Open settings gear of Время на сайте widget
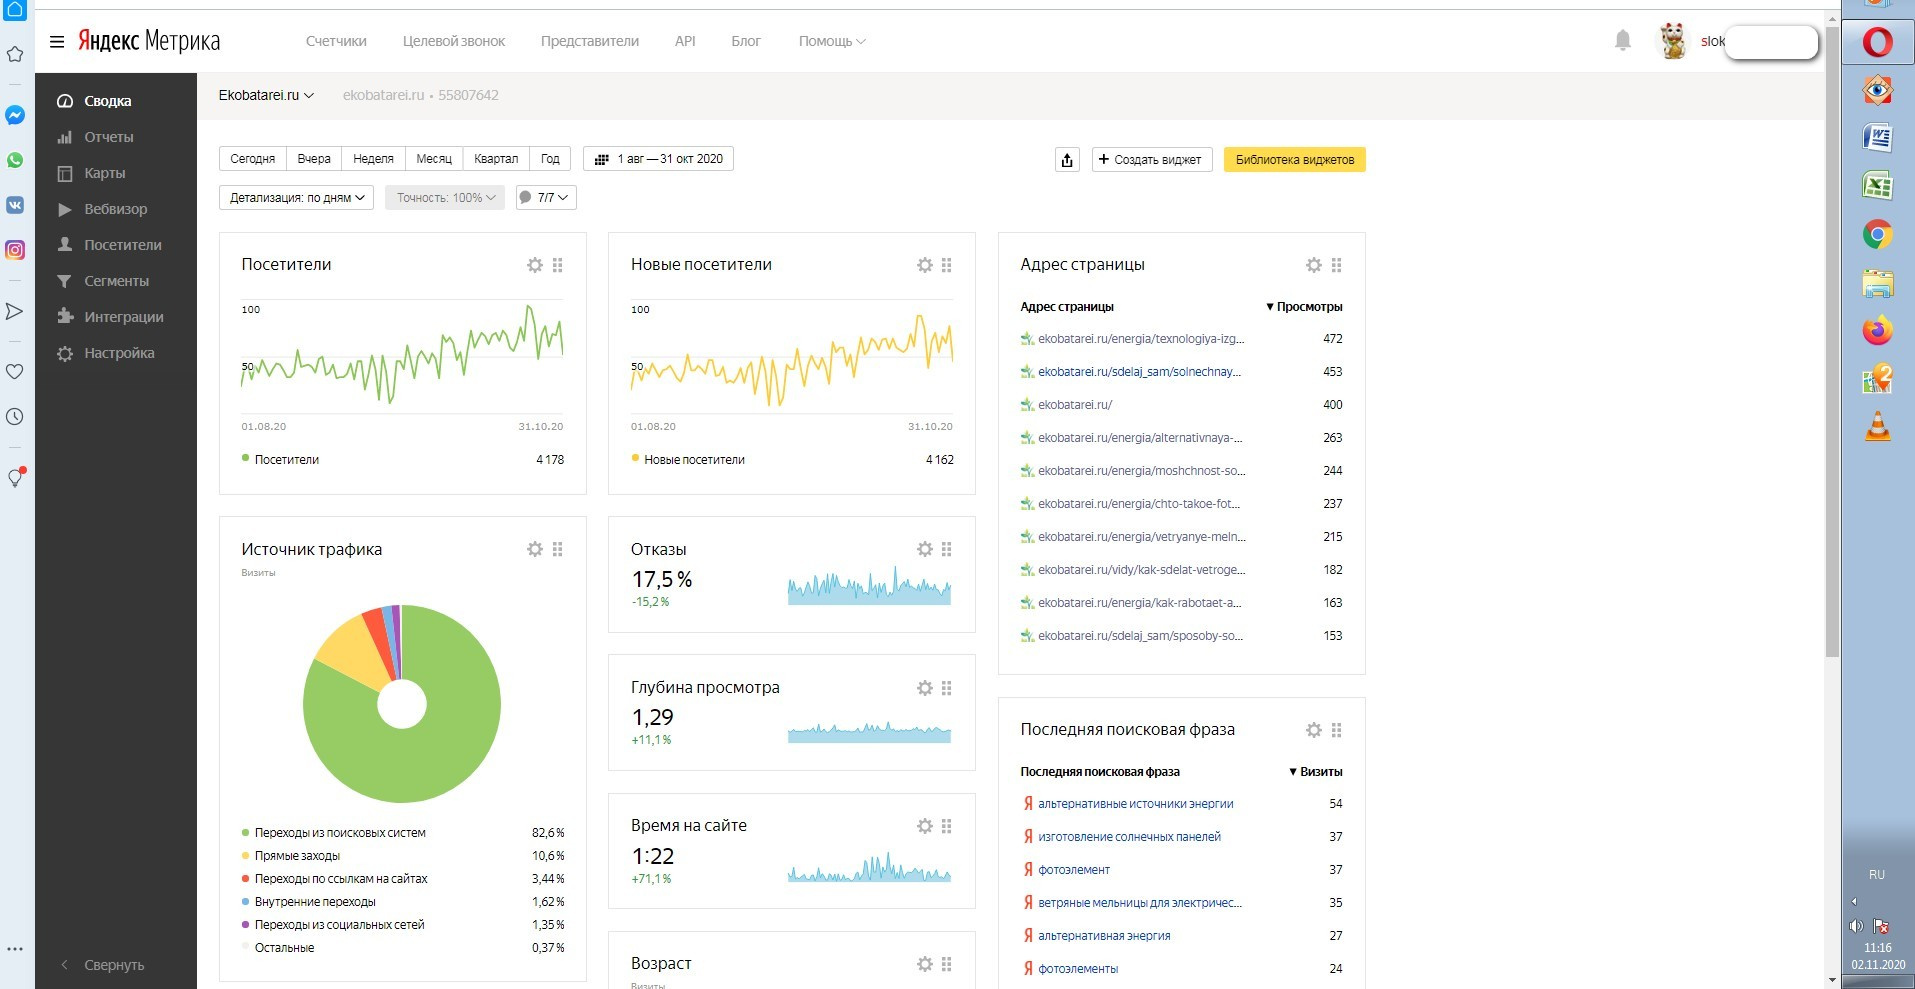 coord(925,826)
